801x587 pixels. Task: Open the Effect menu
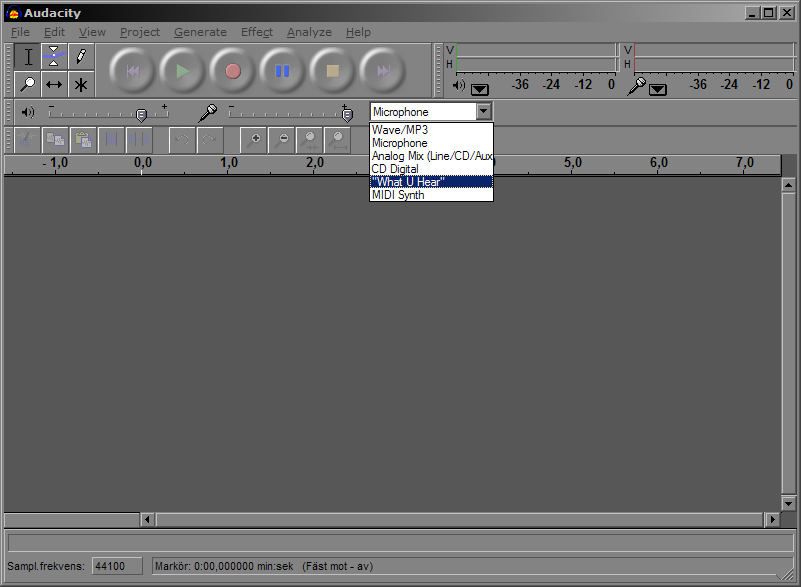pyautogui.click(x=256, y=32)
